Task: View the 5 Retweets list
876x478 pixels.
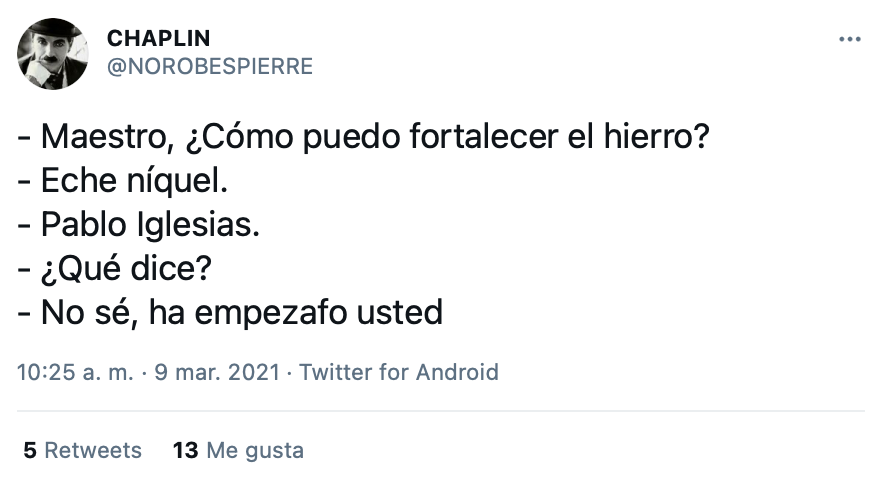Action: click(x=82, y=450)
